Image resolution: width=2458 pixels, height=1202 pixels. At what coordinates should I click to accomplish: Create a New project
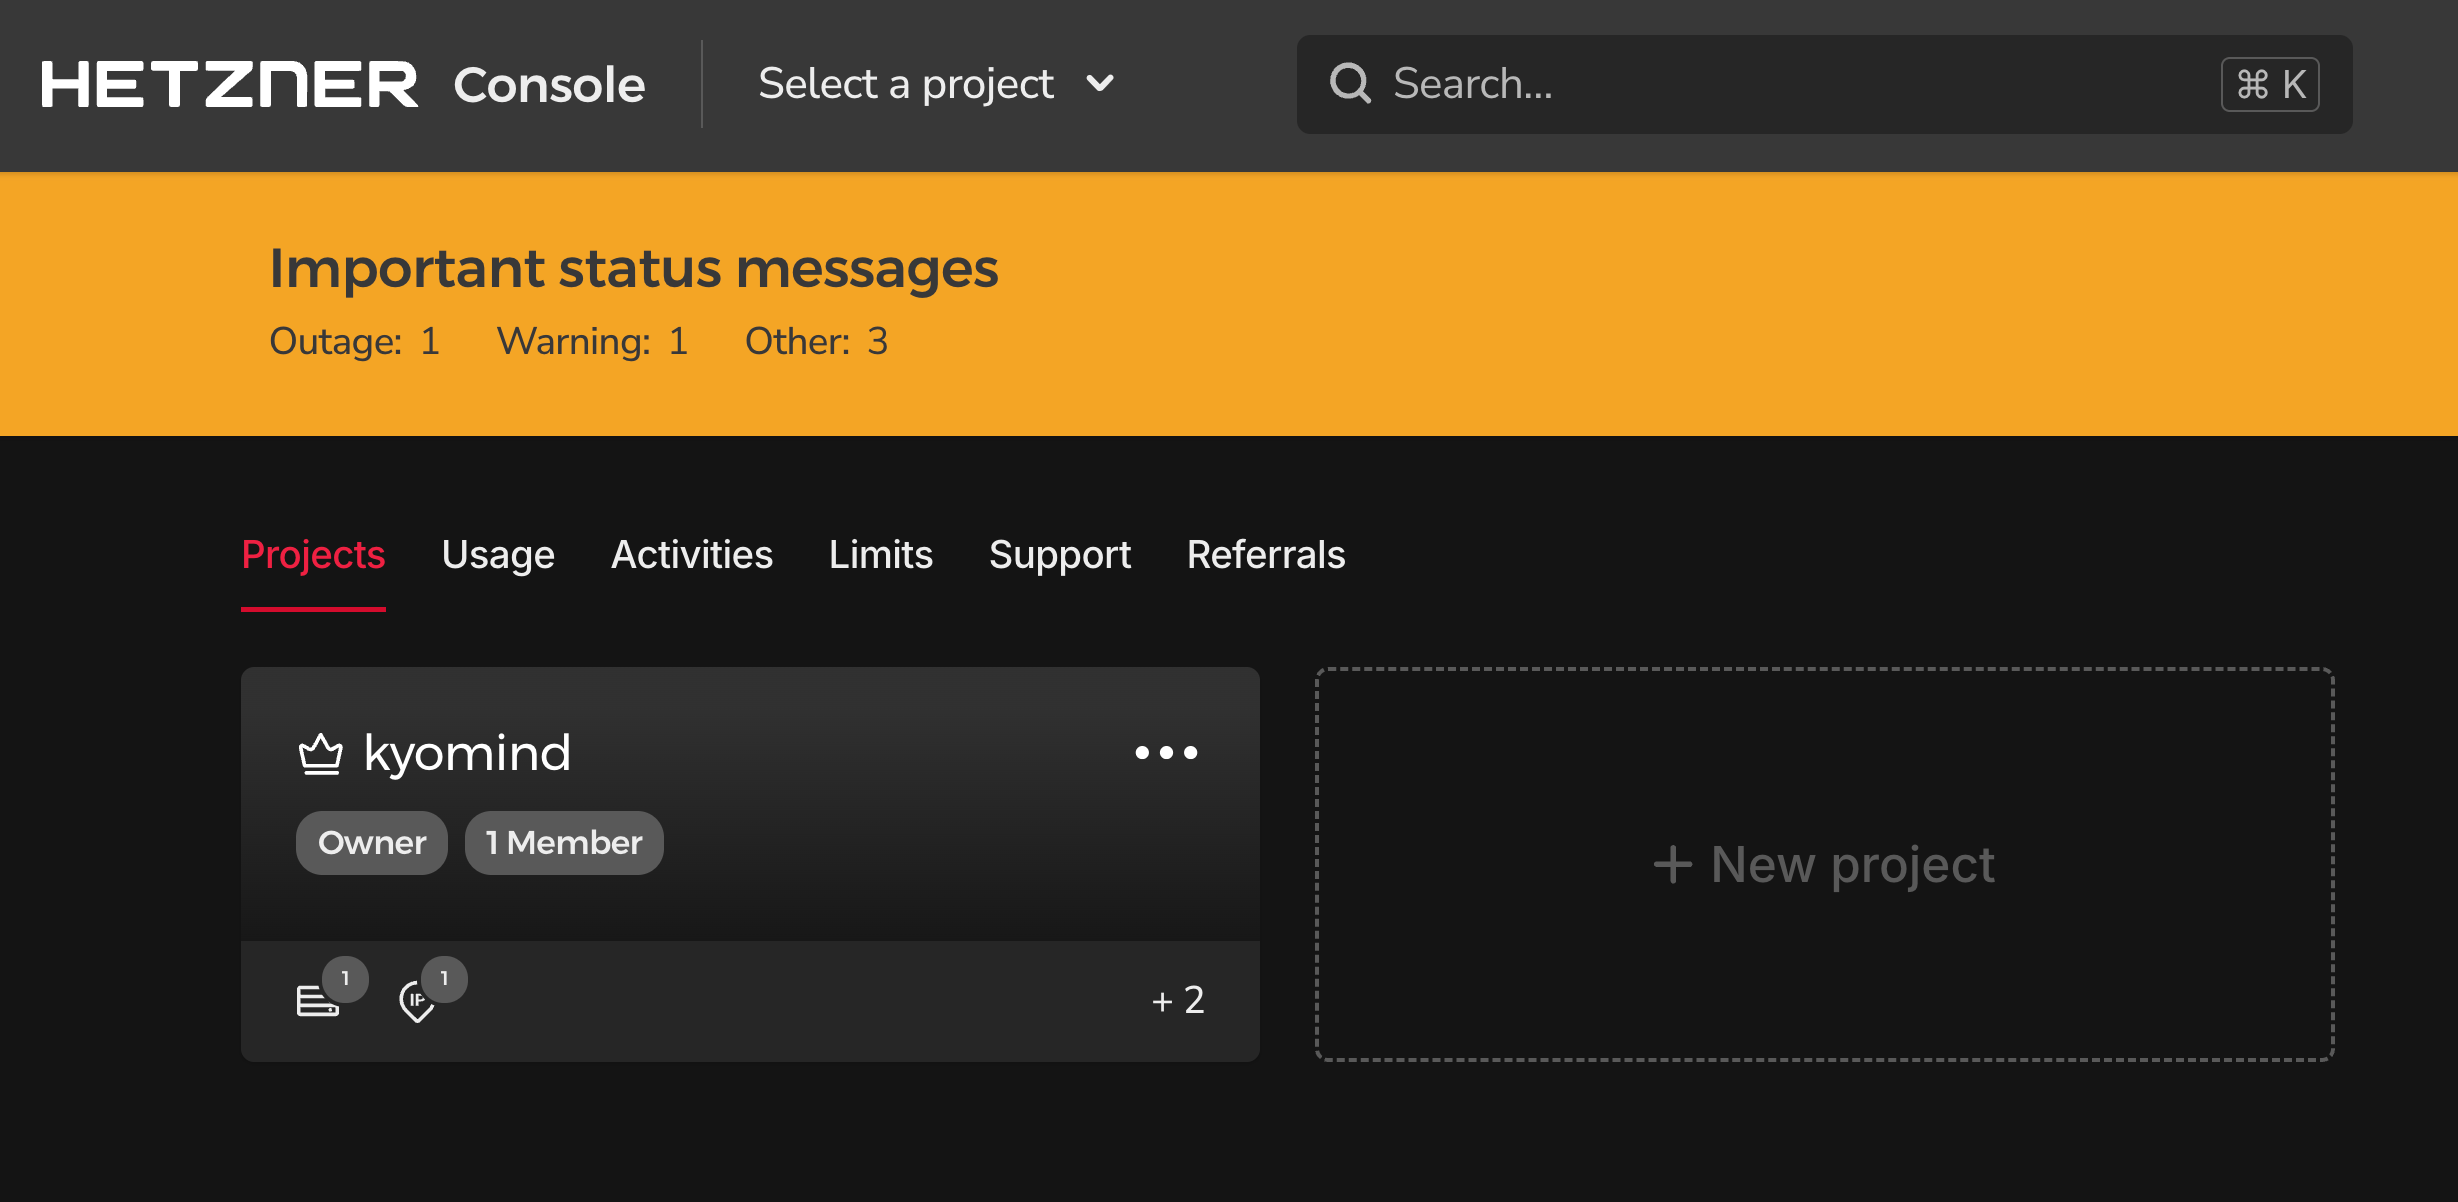1824,864
